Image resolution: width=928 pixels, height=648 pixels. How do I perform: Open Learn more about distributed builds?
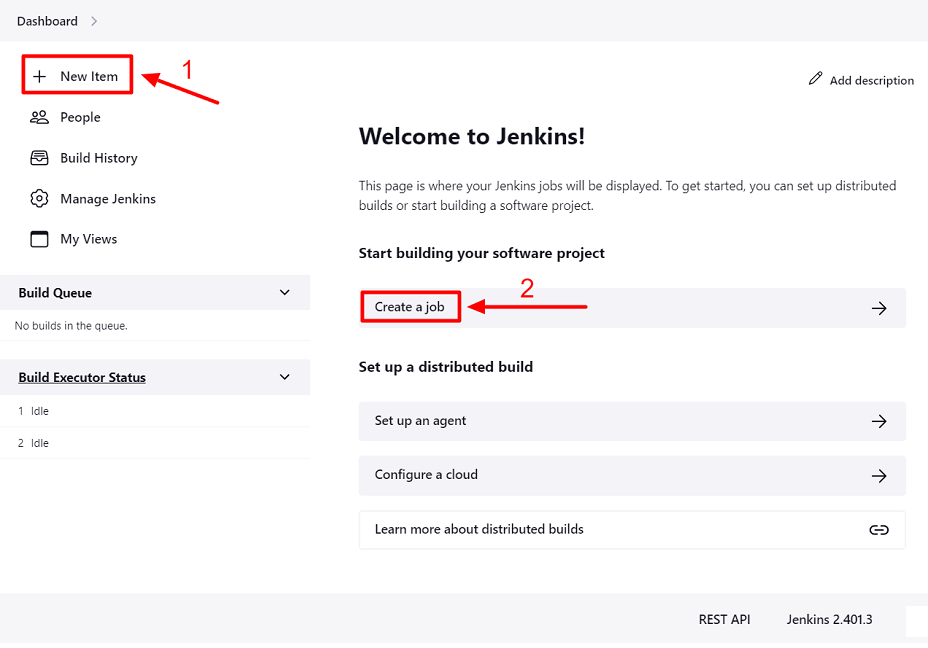(x=479, y=529)
